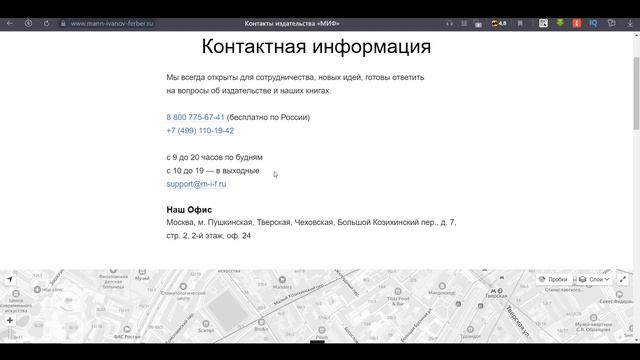Click the padlock site security icon
Viewport: 640px width, 360px height.
point(63,23)
